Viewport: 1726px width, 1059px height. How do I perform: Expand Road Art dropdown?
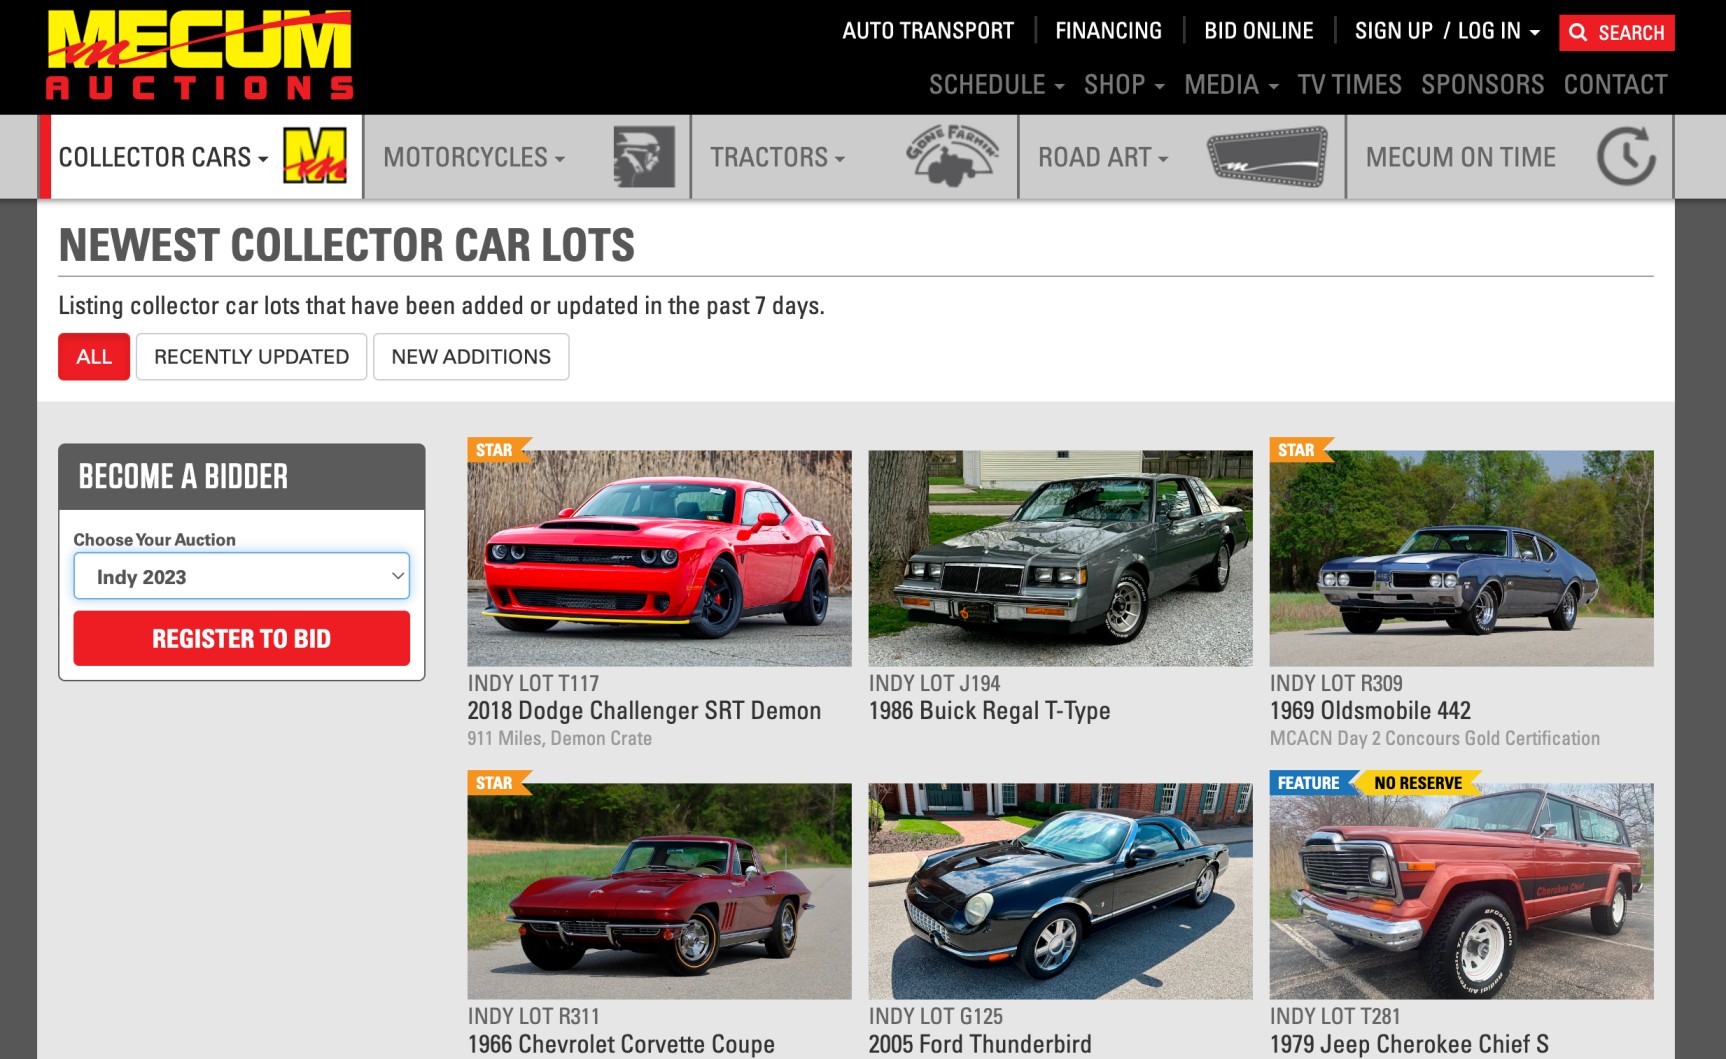[1103, 157]
